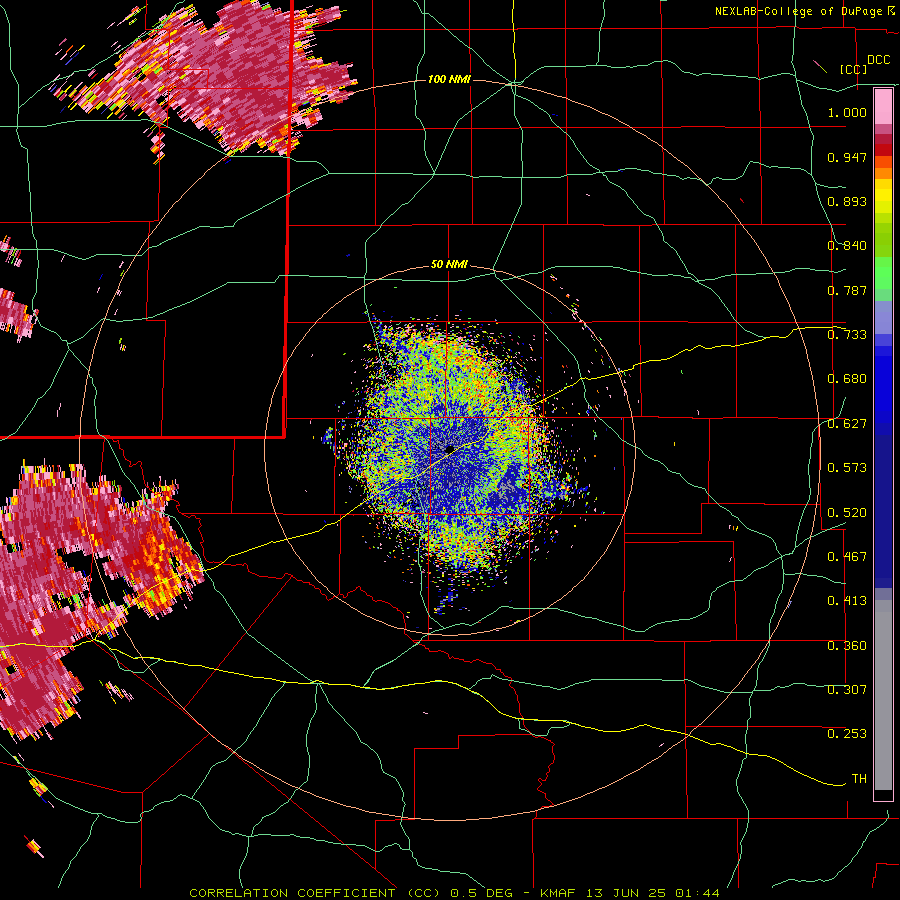The width and height of the screenshot is (900, 900).
Task: Pick the lavender-blue swatch on the color bar
Action: pyautogui.click(x=883, y=317)
